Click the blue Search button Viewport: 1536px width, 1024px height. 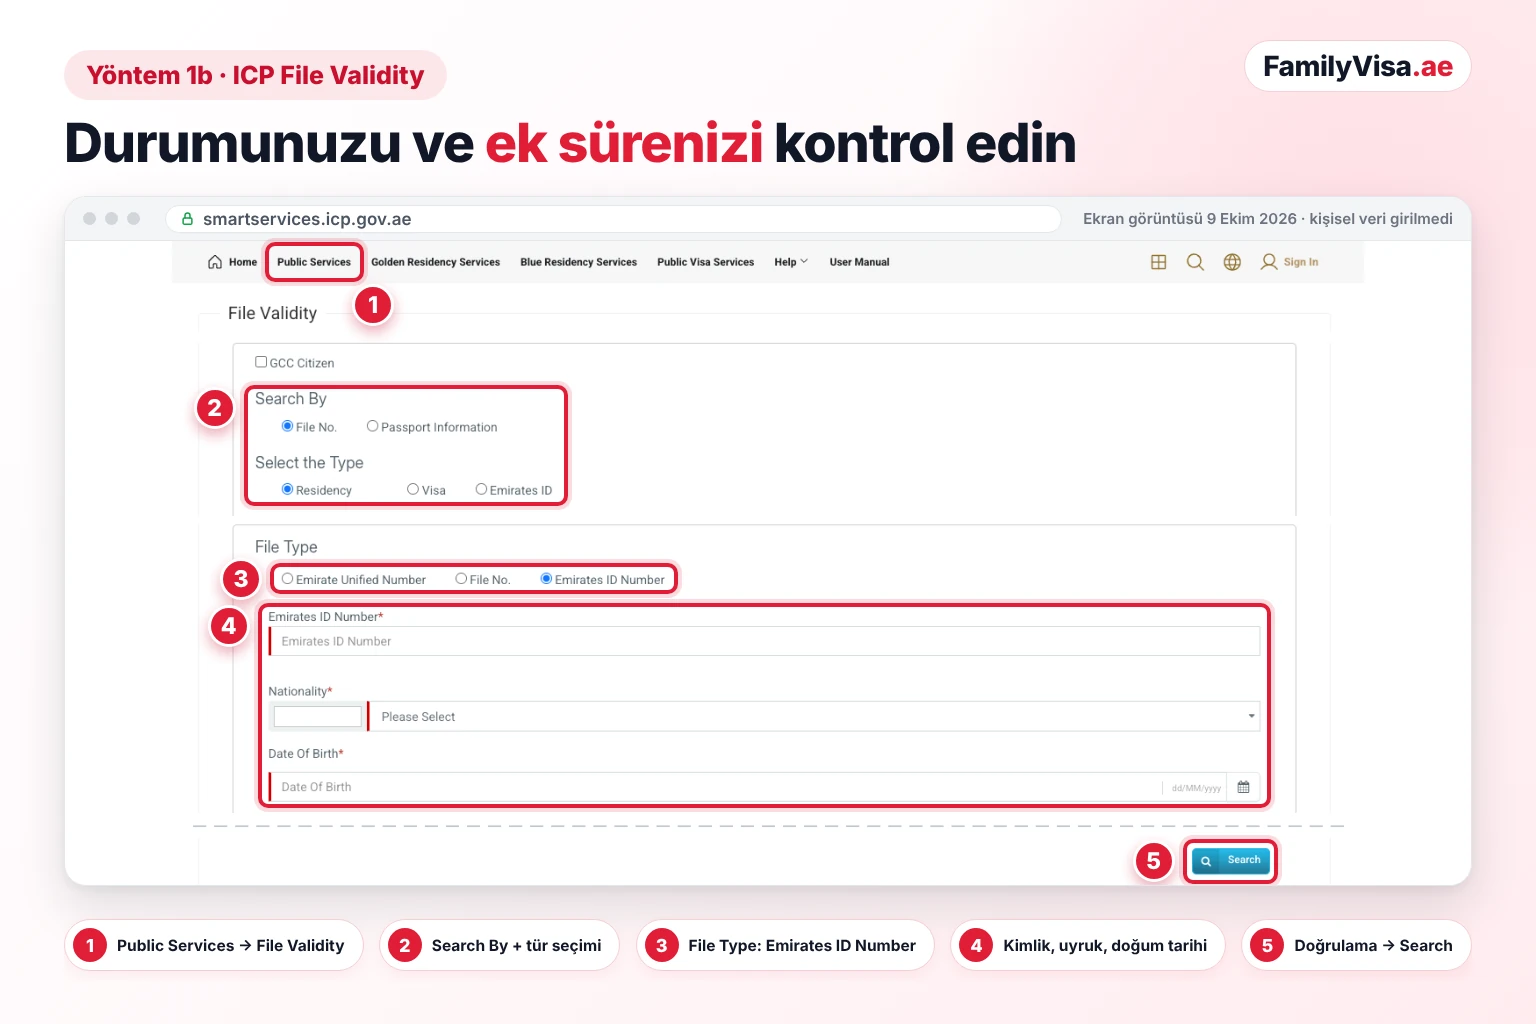point(1231,860)
